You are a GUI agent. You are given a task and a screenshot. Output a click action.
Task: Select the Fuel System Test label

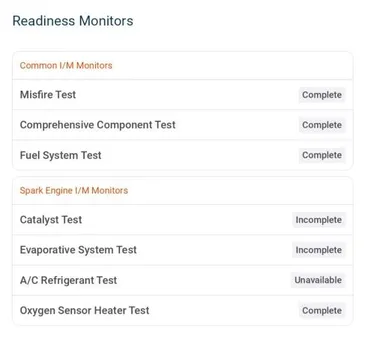pyautogui.click(x=60, y=155)
